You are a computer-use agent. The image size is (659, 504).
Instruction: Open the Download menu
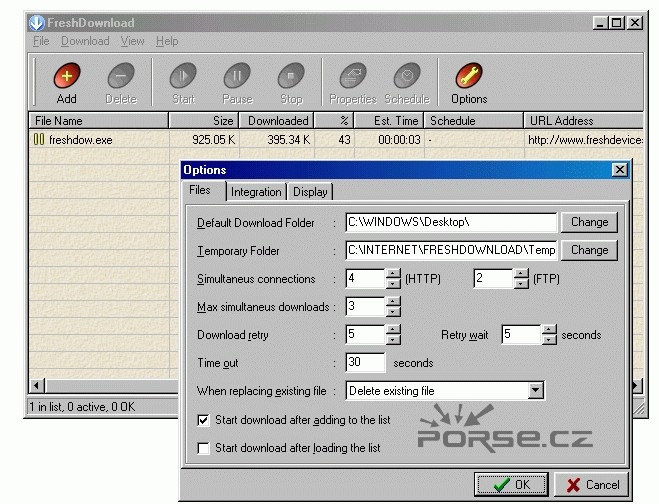point(85,41)
